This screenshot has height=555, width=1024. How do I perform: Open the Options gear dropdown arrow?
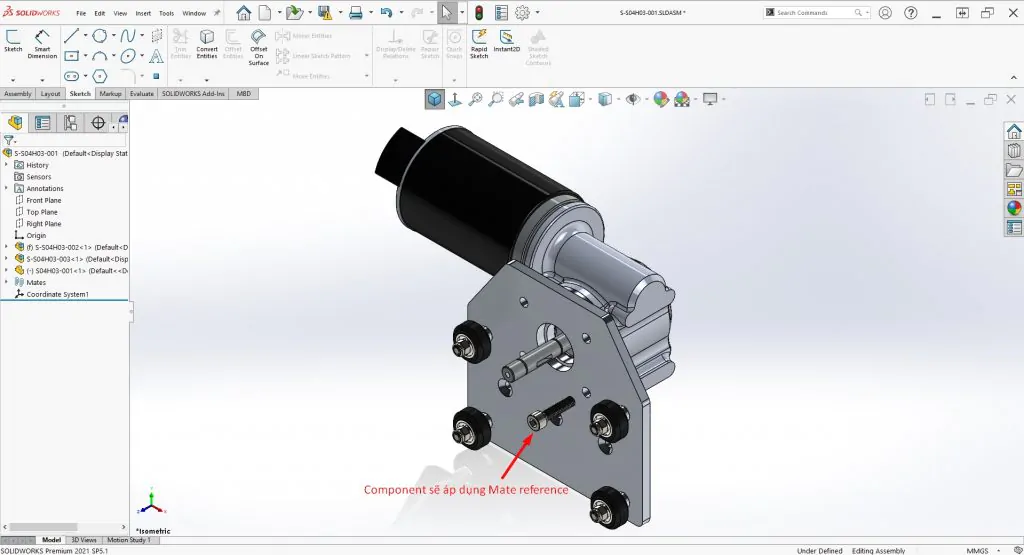click(x=537, y=12)
